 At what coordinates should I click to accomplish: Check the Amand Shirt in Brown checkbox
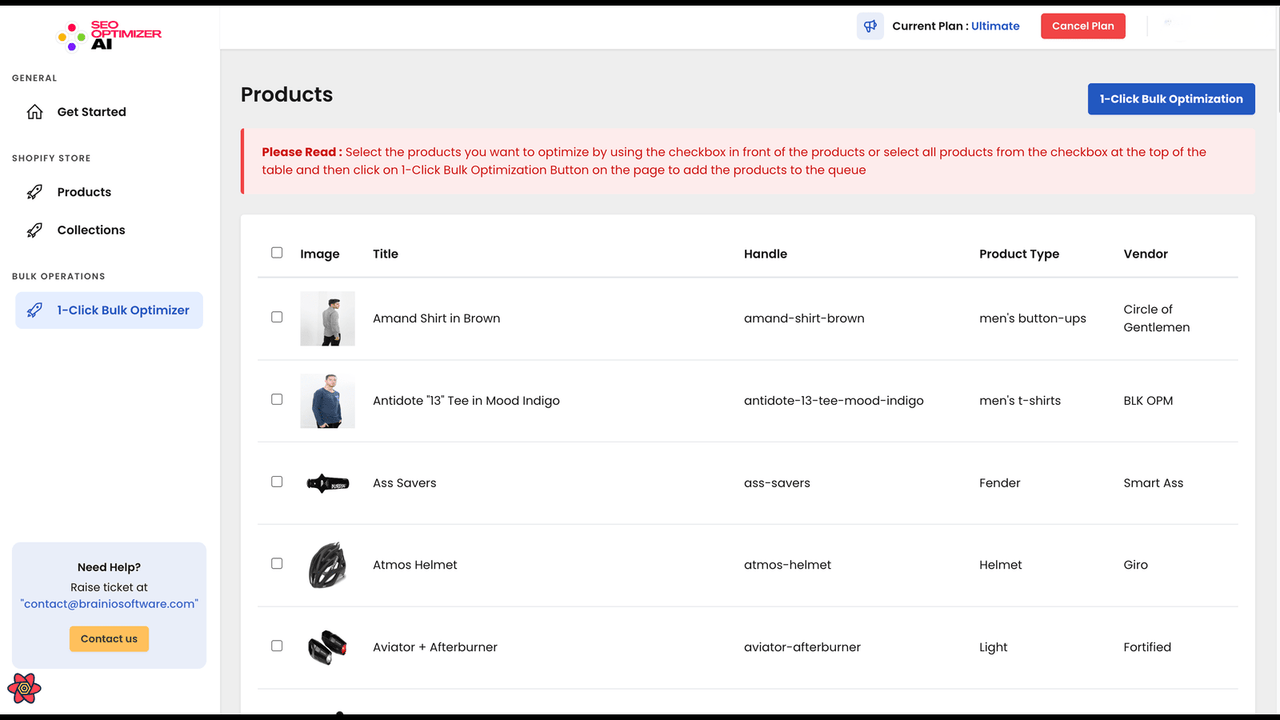(x=277, y=317)
